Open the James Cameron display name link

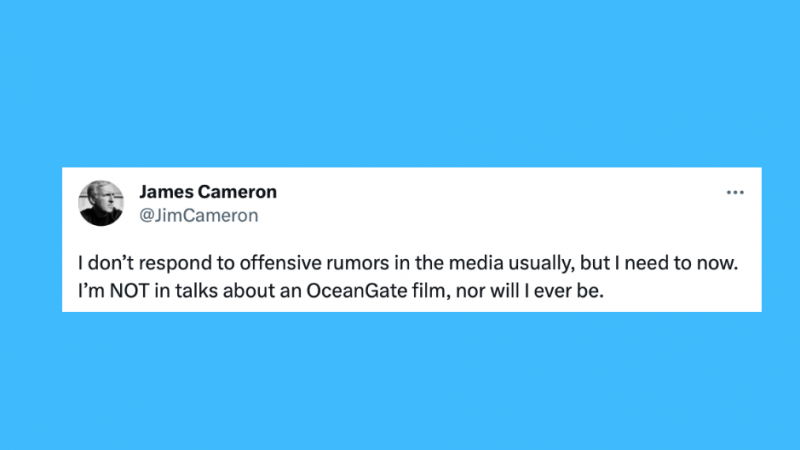click(207, 192)
